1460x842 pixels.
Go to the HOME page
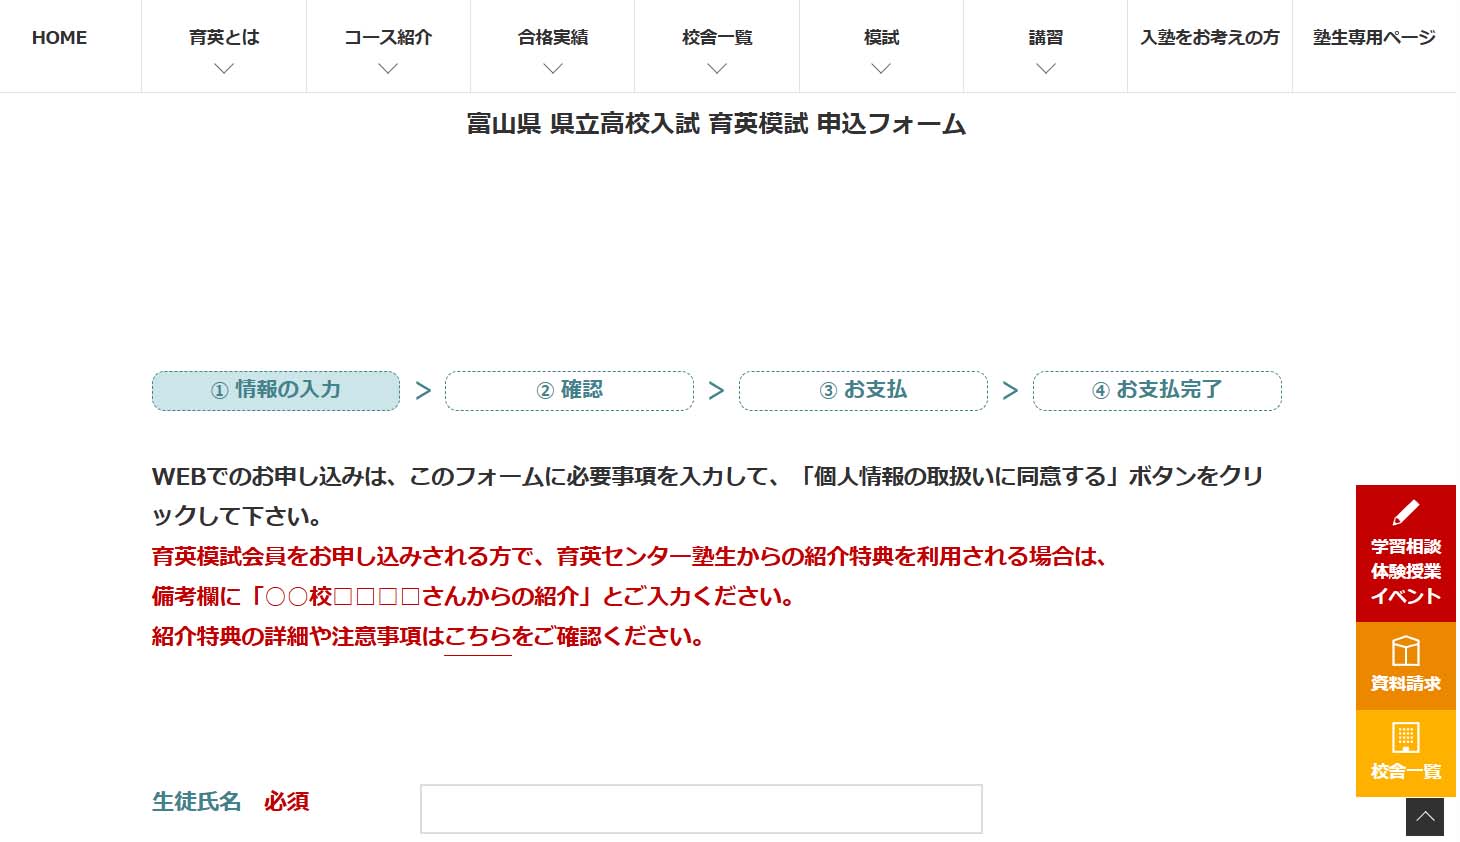[59, 38]
